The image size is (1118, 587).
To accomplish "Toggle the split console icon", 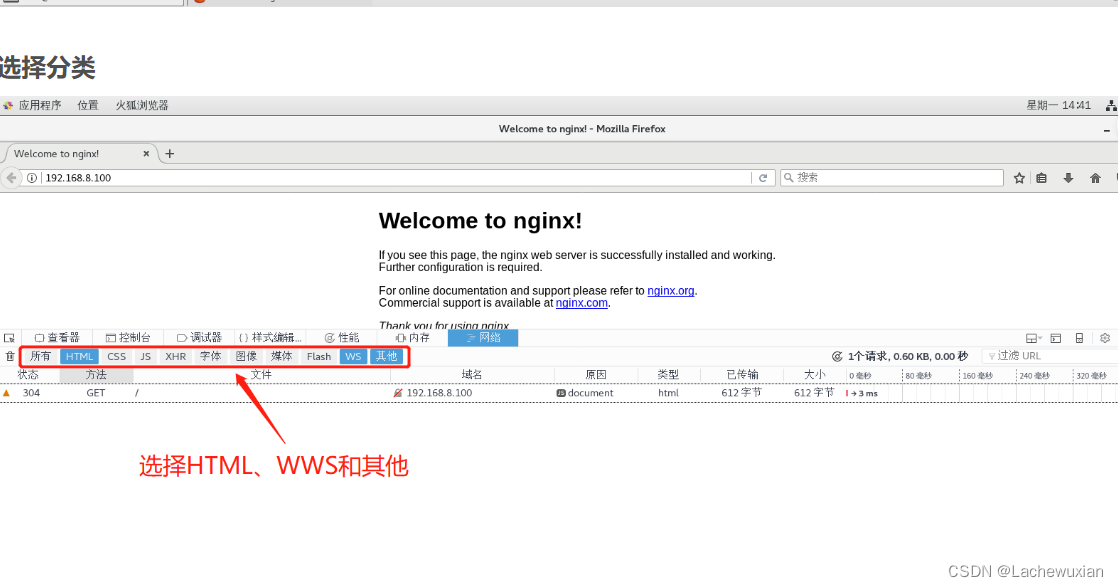I will coord(1056,338).
